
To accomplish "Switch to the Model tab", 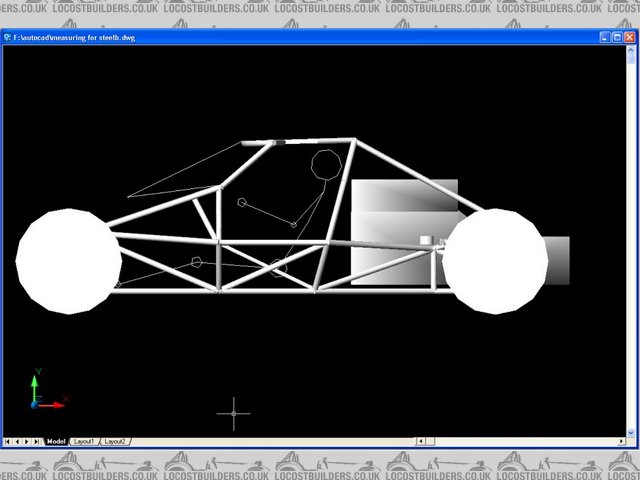I will (x=56, y=441).
